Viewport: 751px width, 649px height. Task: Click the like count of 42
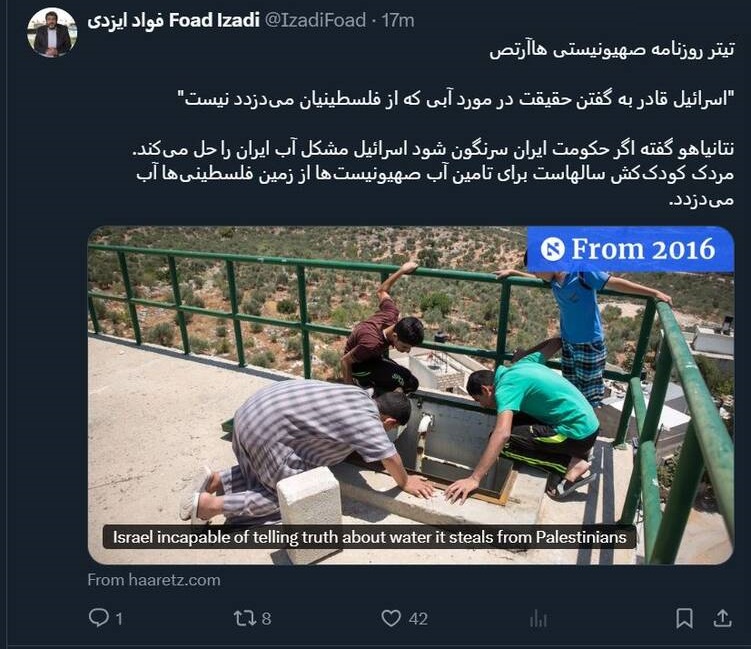click(418, 619)
